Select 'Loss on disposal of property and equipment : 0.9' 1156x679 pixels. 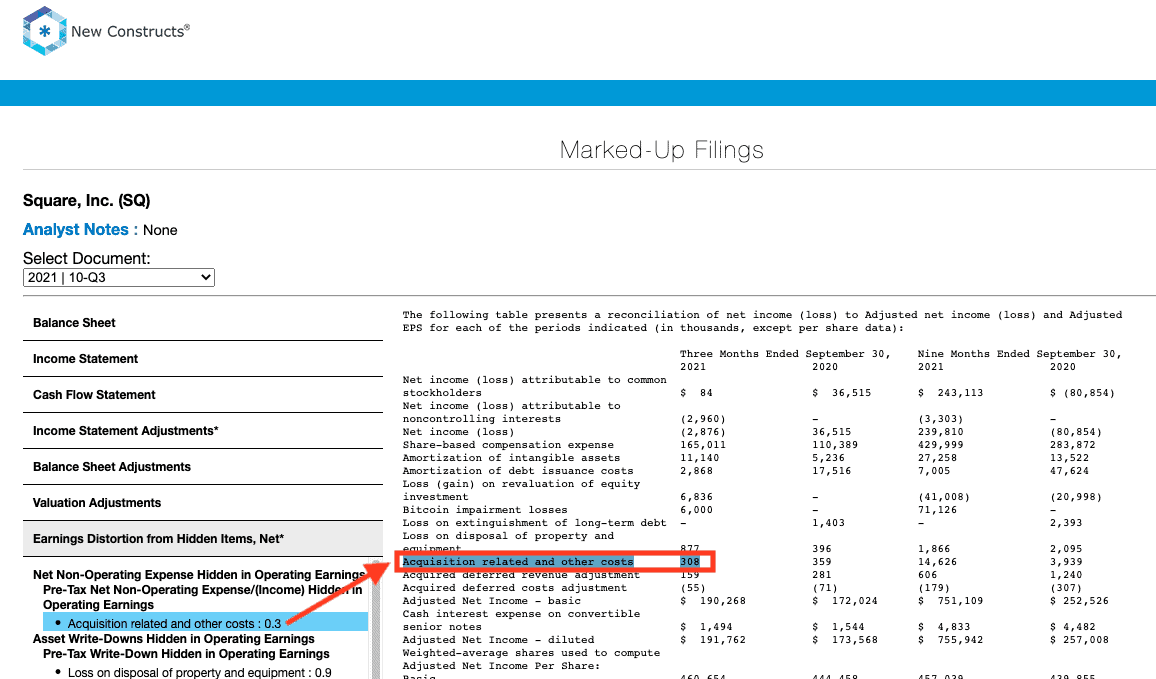click(199, 672)
